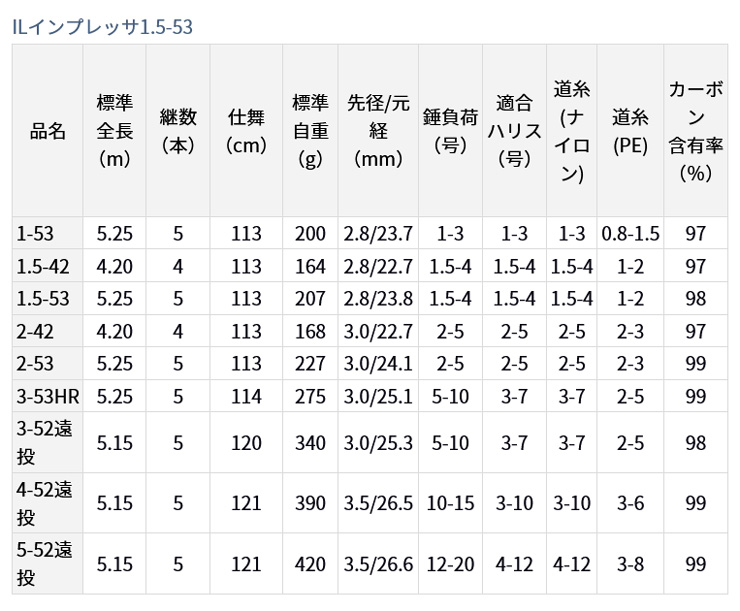740x611 pixels.
Task: Select the 1-53 product name cell
Action: (x=36, y=234)
